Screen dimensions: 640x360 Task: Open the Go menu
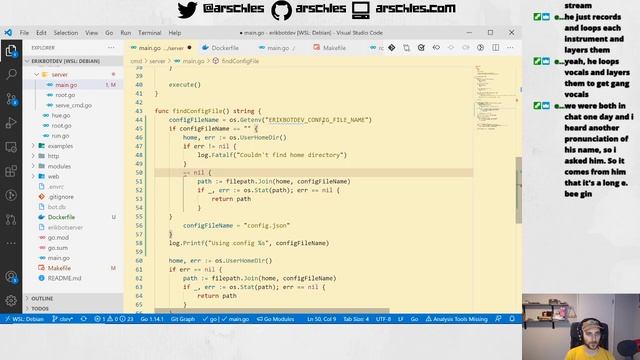click(109, 33)
